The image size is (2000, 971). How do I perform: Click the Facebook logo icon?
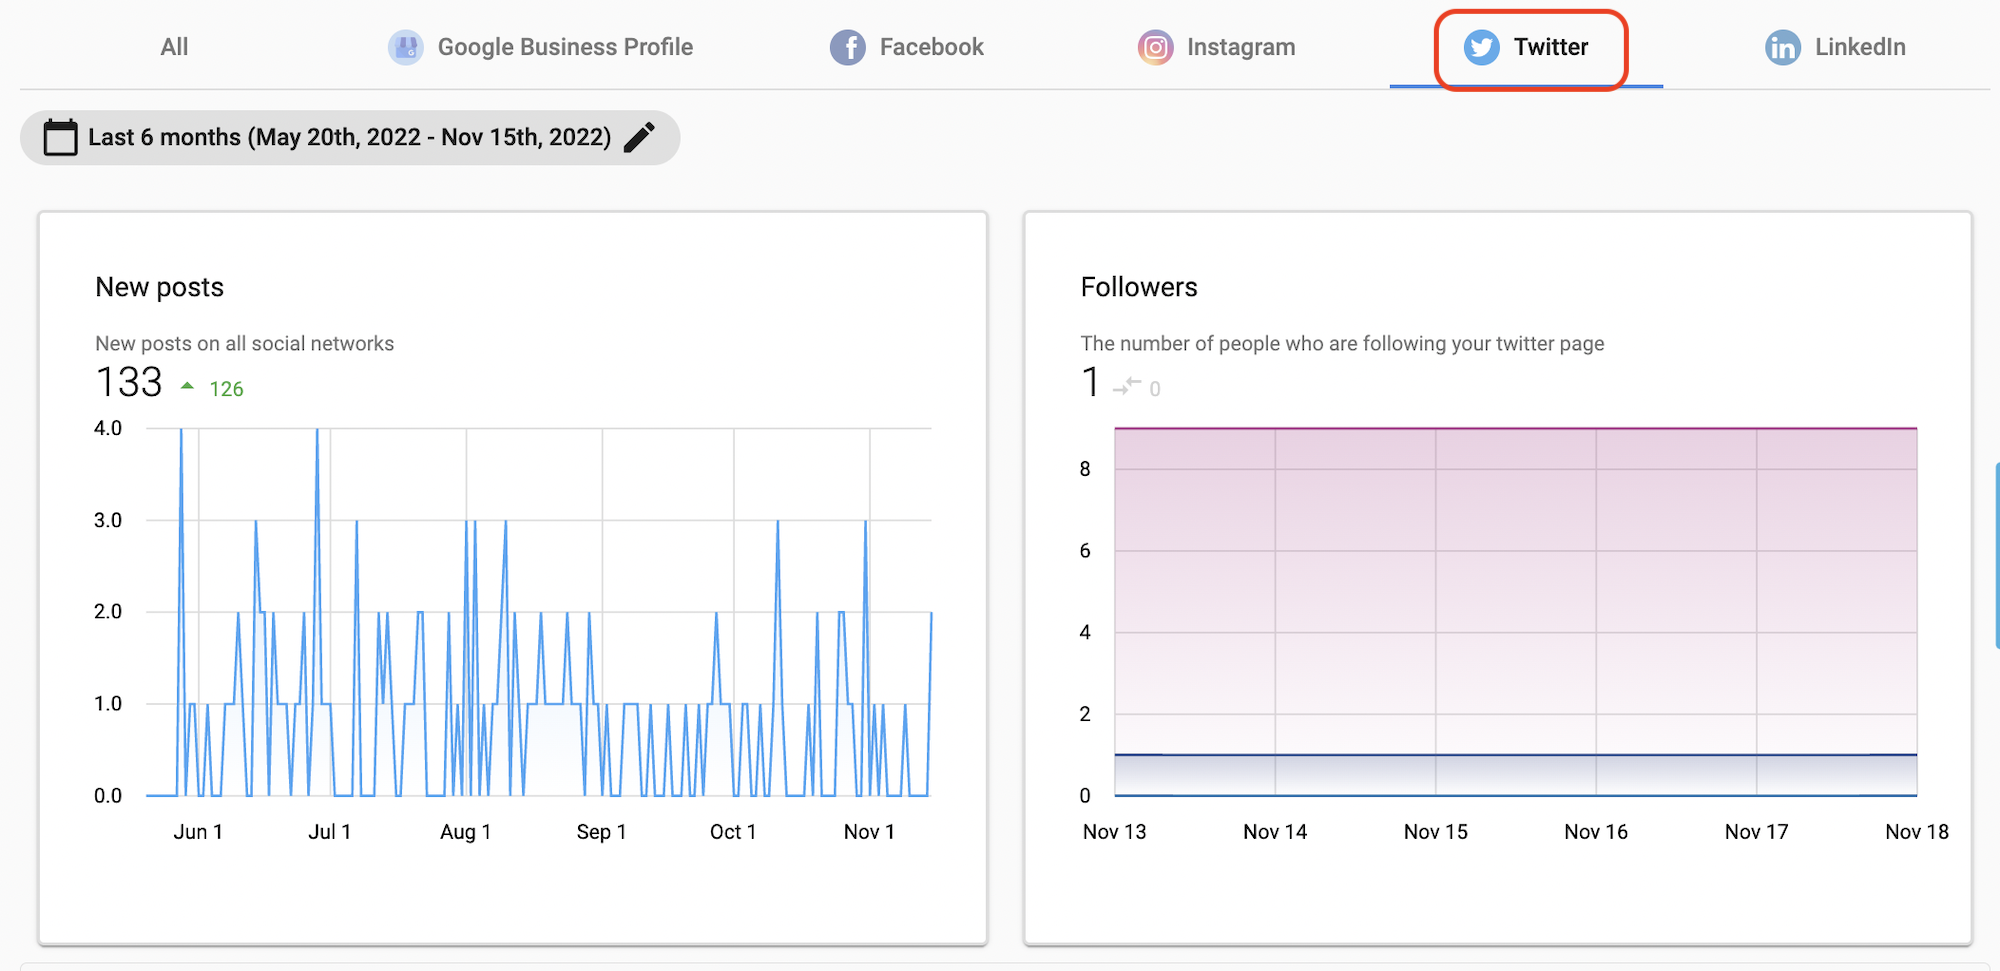[x=848, y=47]
